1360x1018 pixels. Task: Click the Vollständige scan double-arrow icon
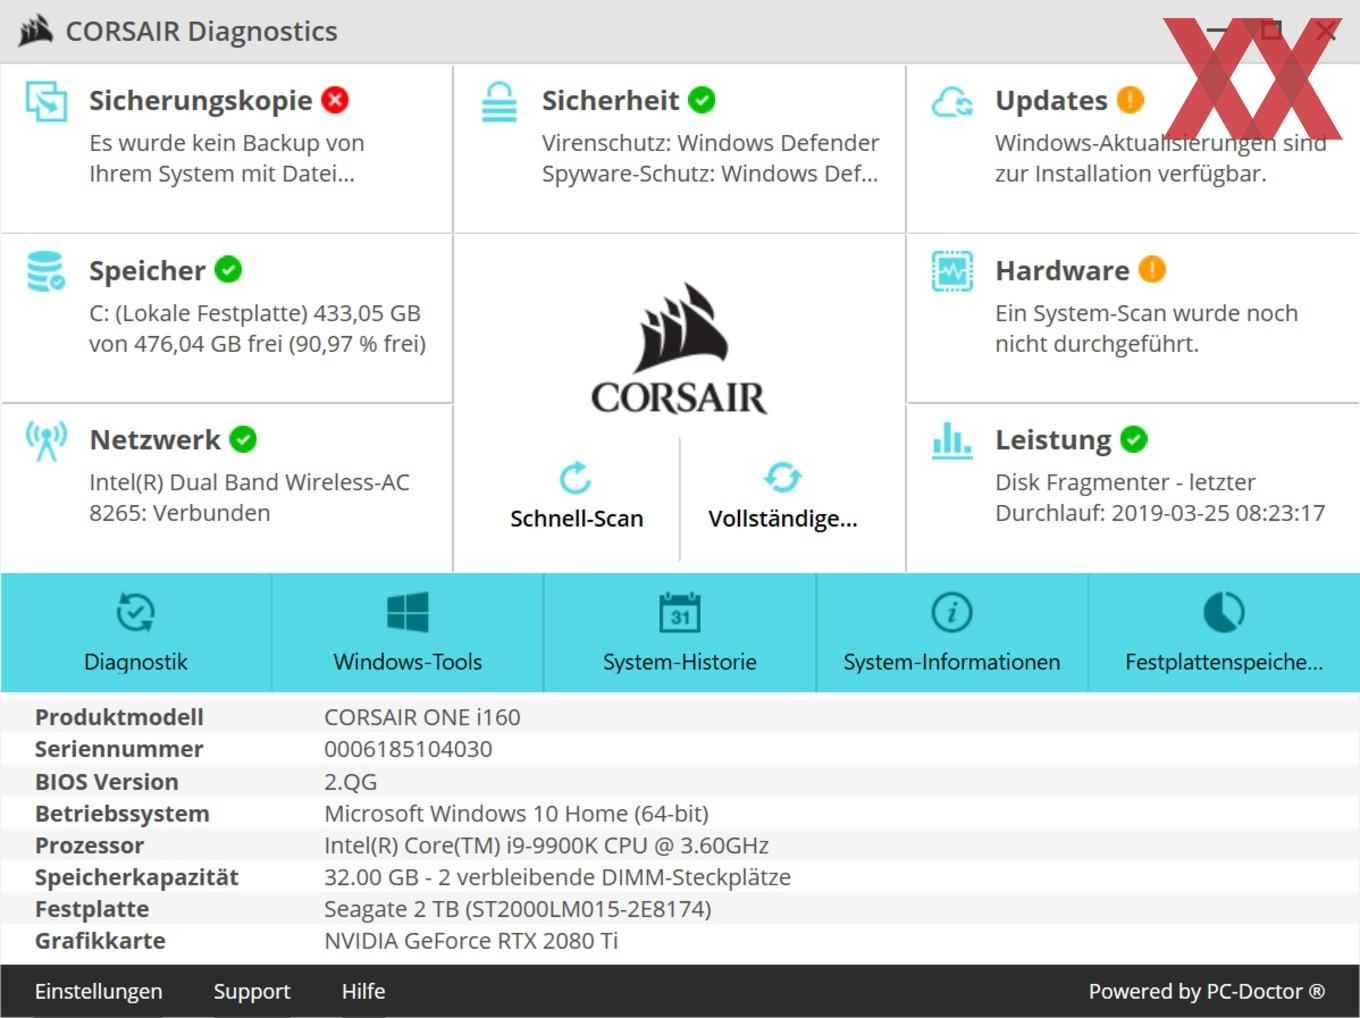point(783,478)
